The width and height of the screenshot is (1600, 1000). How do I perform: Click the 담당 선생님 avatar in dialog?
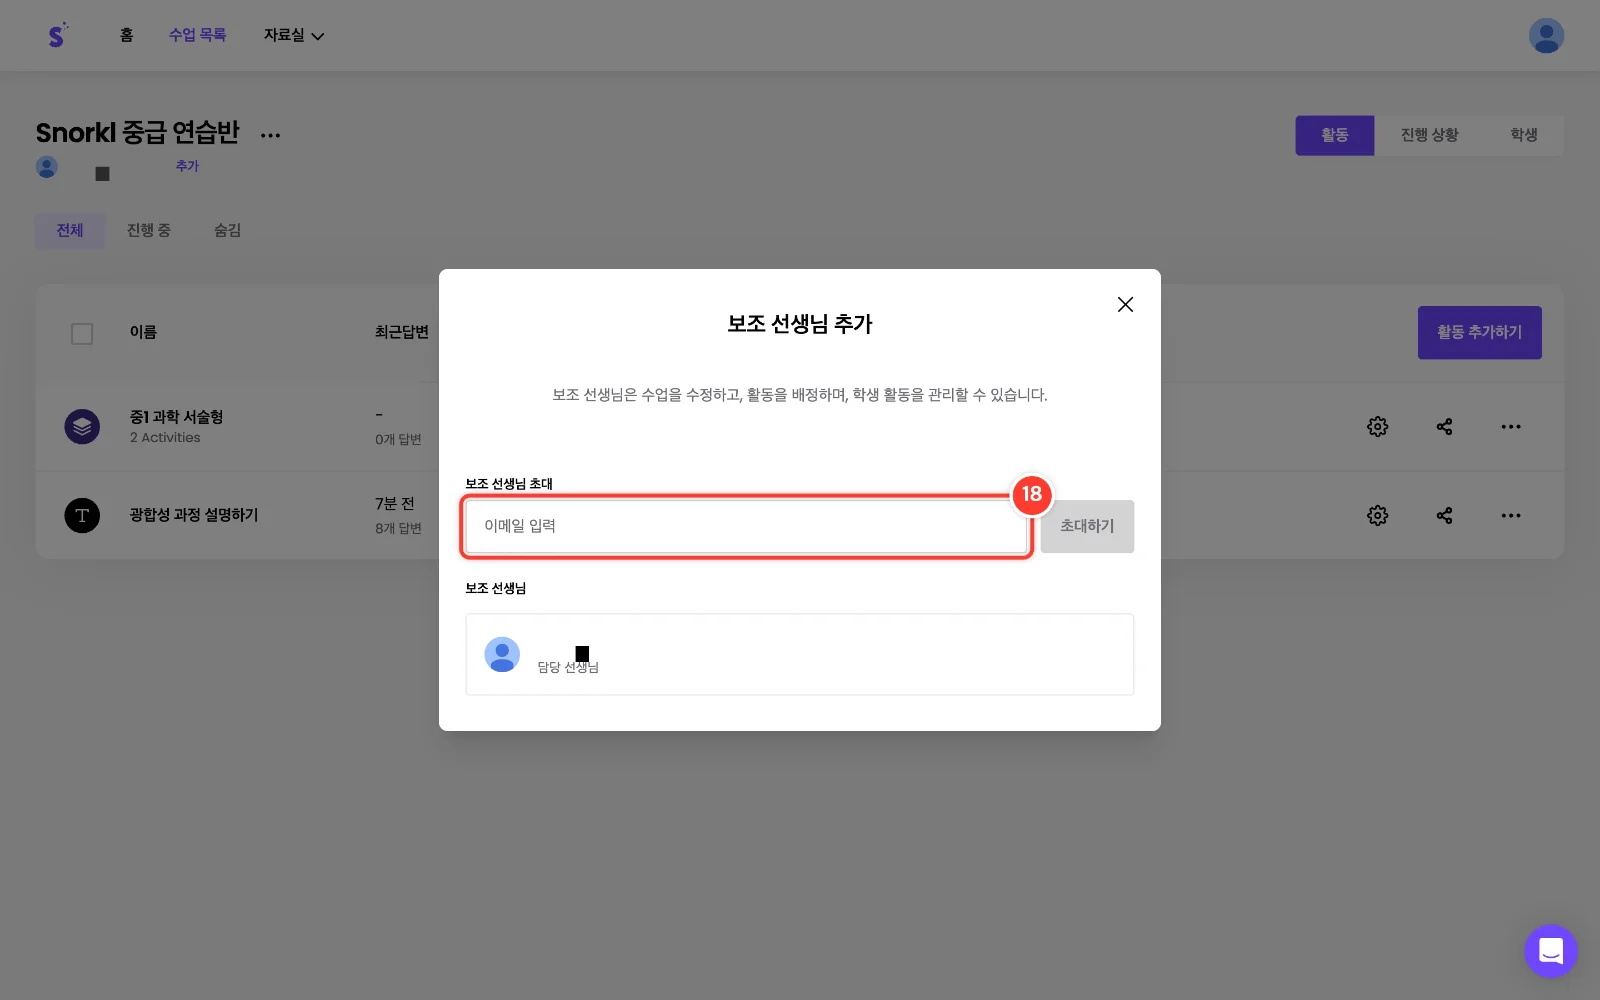[502, 655]
